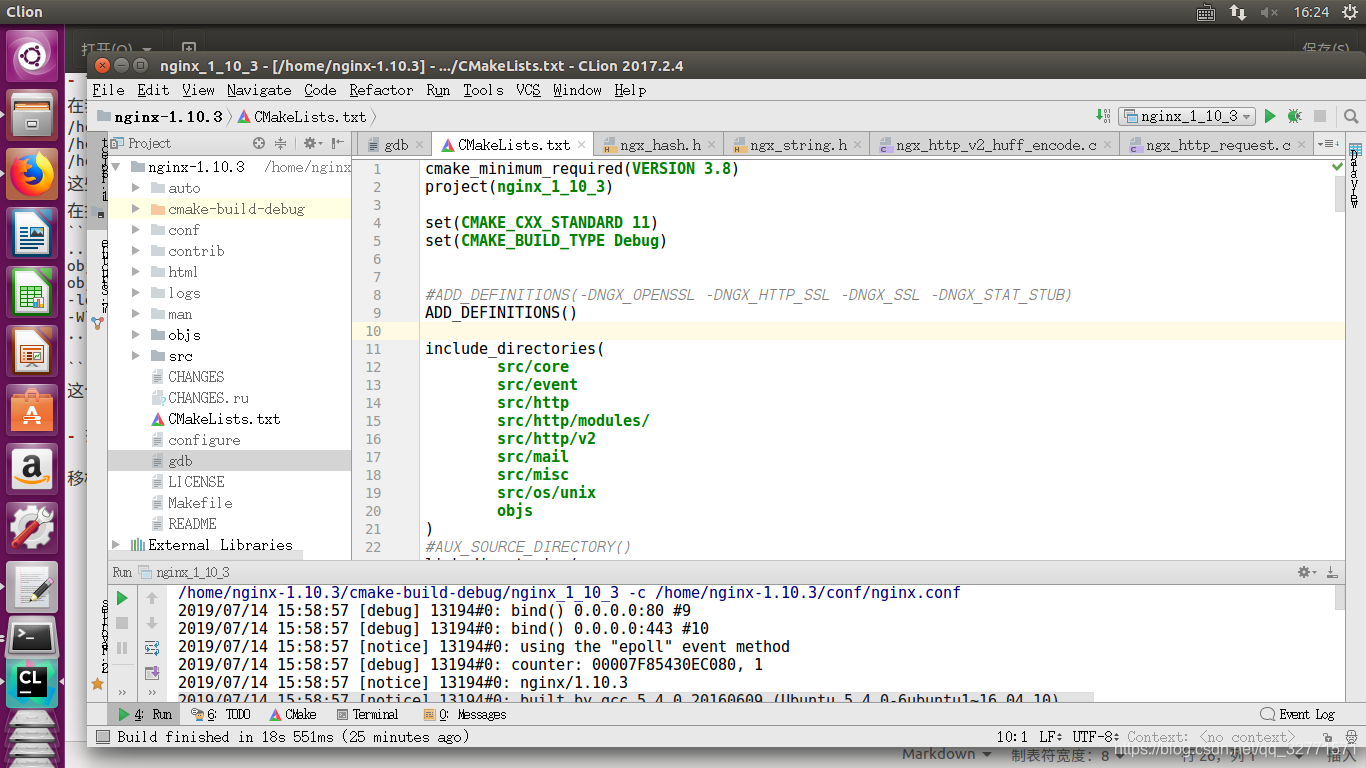Open the VCS menu
Image resolution: width=1366 pixels, height=768 pixels.
[x=528, y=90]
